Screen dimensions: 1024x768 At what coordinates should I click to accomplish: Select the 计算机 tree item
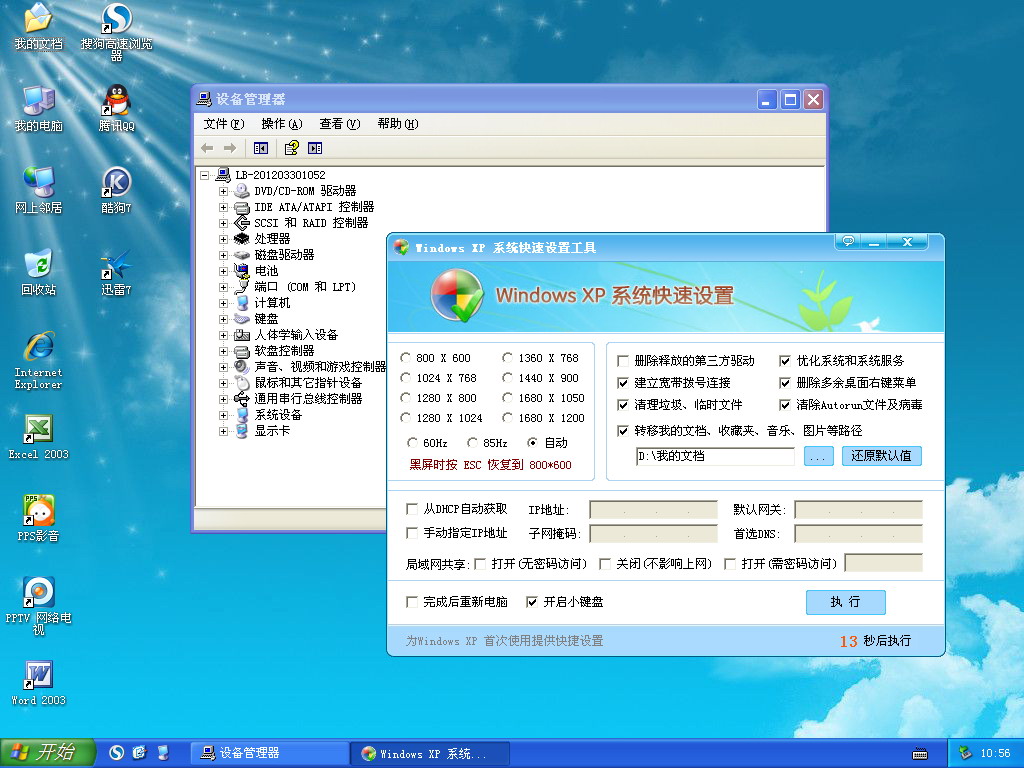(x=272, y=303)
